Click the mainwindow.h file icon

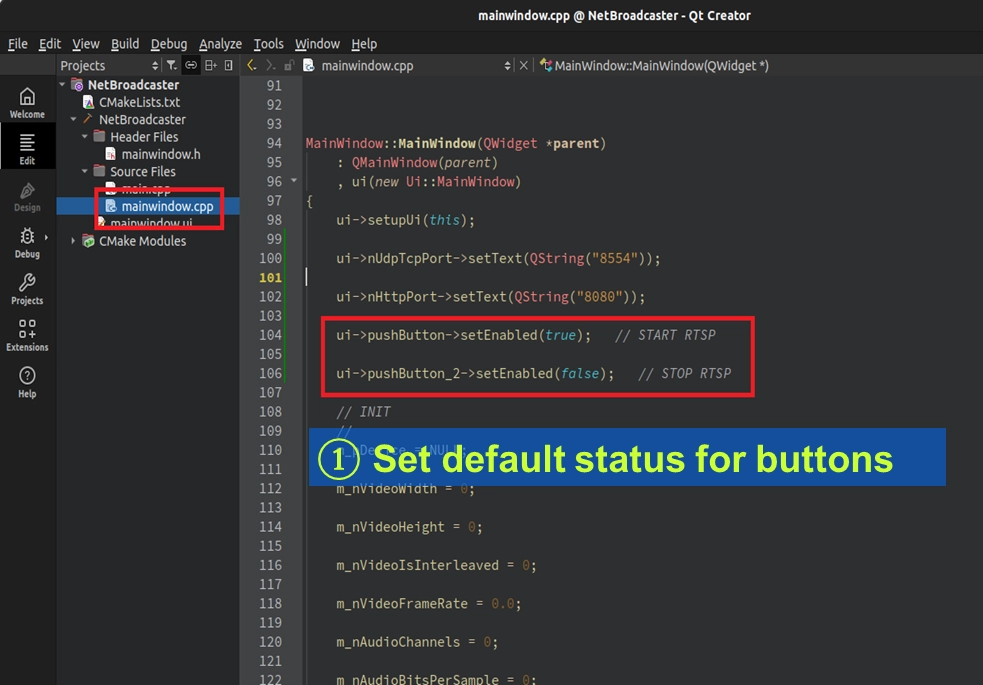click(x=111, y=154)
